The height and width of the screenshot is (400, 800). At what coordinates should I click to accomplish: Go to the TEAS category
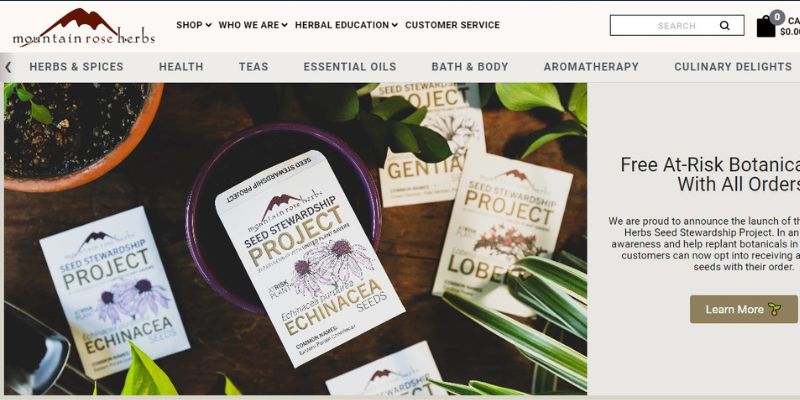tap(254, 67)
